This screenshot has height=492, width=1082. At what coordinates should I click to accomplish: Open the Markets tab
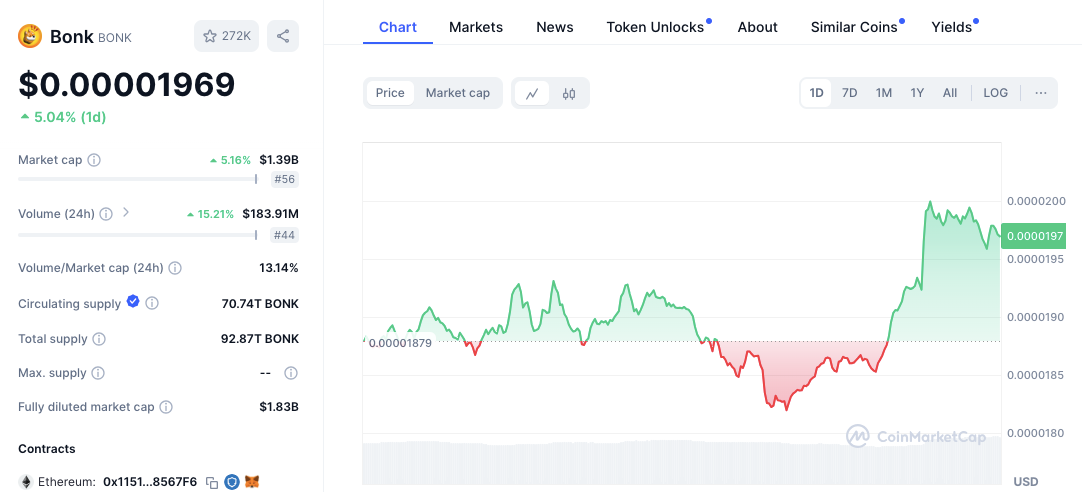[x=476, y=27]
